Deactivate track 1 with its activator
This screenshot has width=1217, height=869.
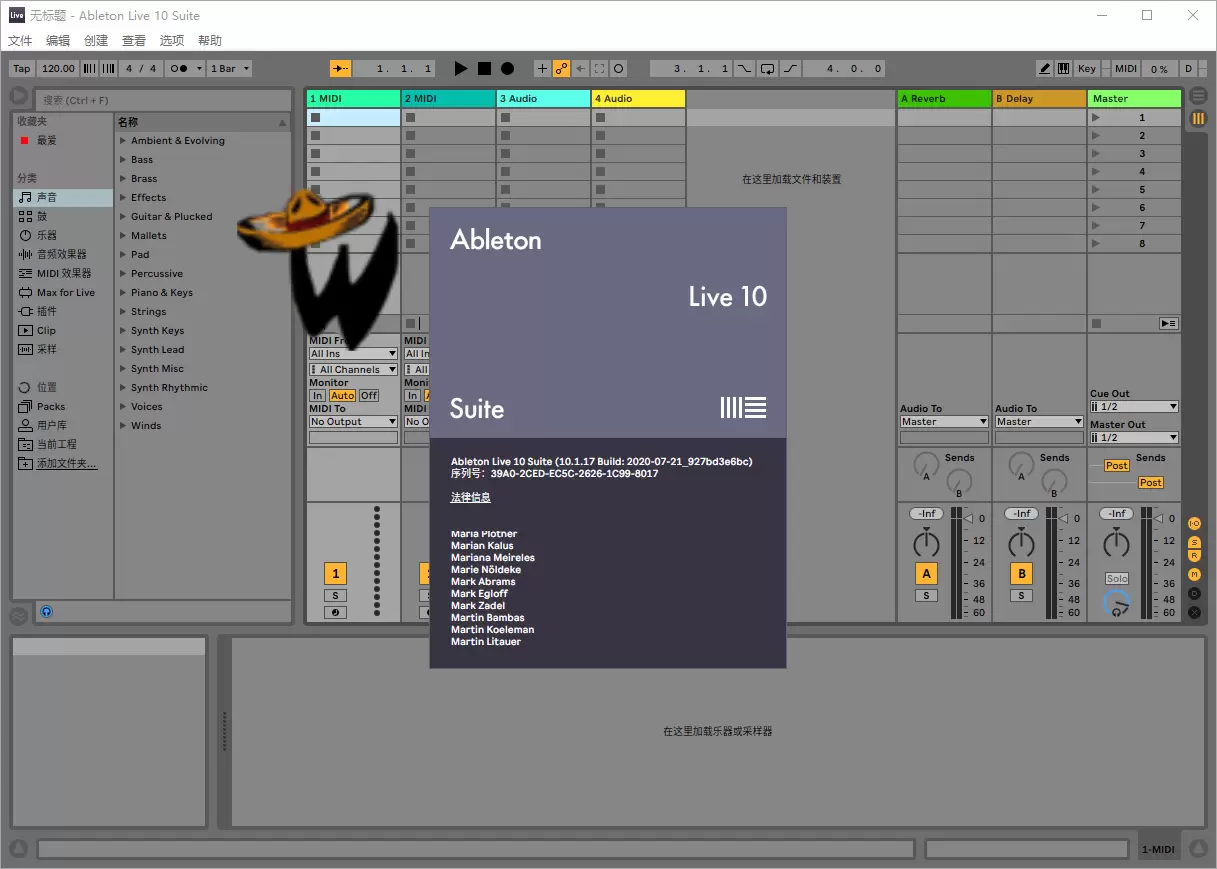tap(335, 574)
